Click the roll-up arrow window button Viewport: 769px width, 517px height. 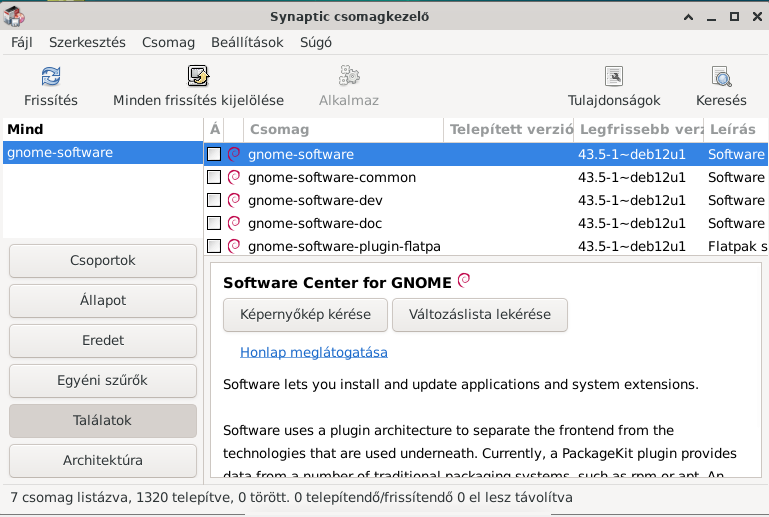[689, 17]
